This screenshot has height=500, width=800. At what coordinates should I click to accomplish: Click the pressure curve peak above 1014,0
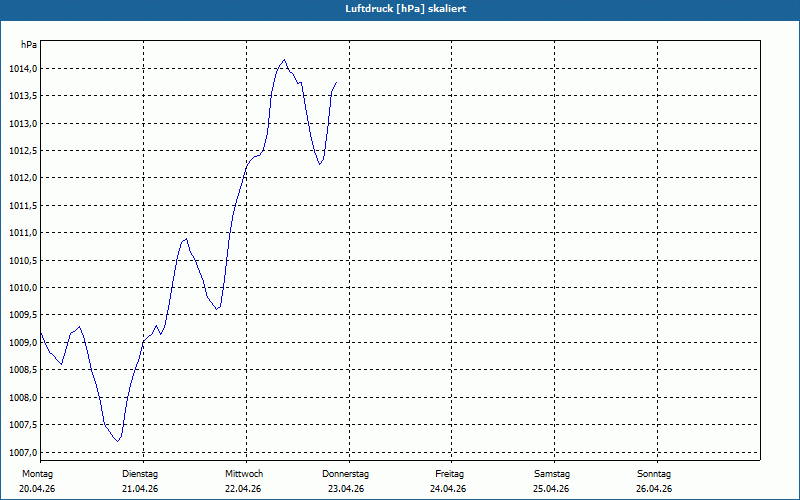point(284,60)
